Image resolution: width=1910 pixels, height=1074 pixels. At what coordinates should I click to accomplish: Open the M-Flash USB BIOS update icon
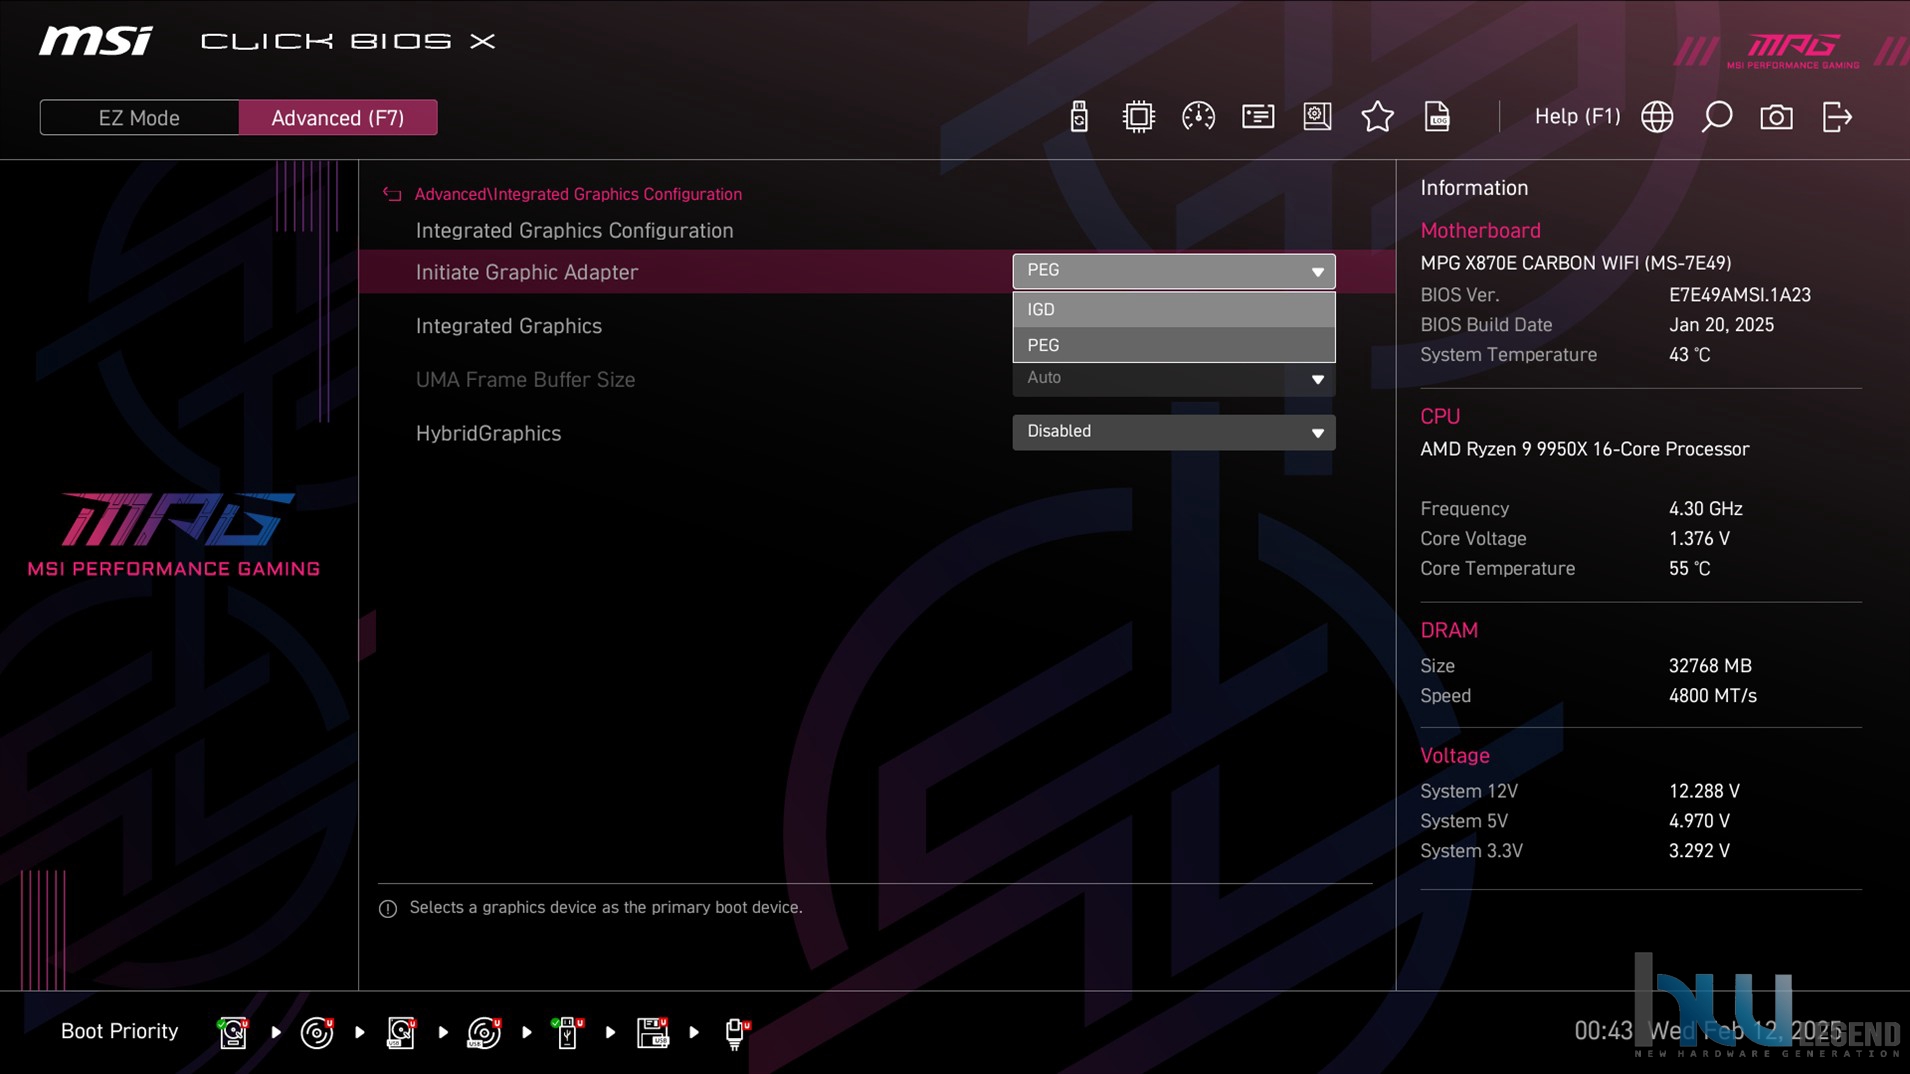tap(1079, 117)
